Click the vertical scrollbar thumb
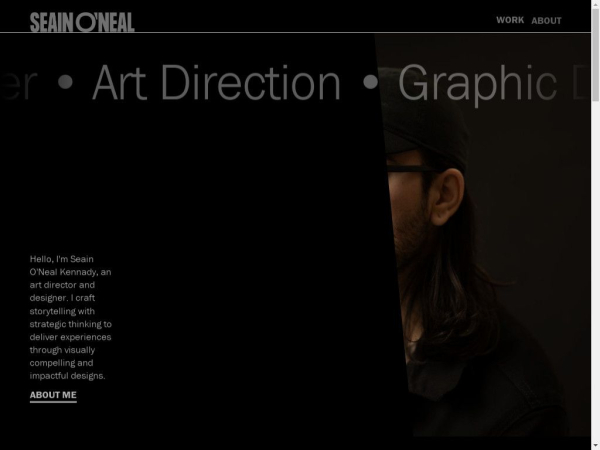The image size is (600, 450). pos(595,54)
